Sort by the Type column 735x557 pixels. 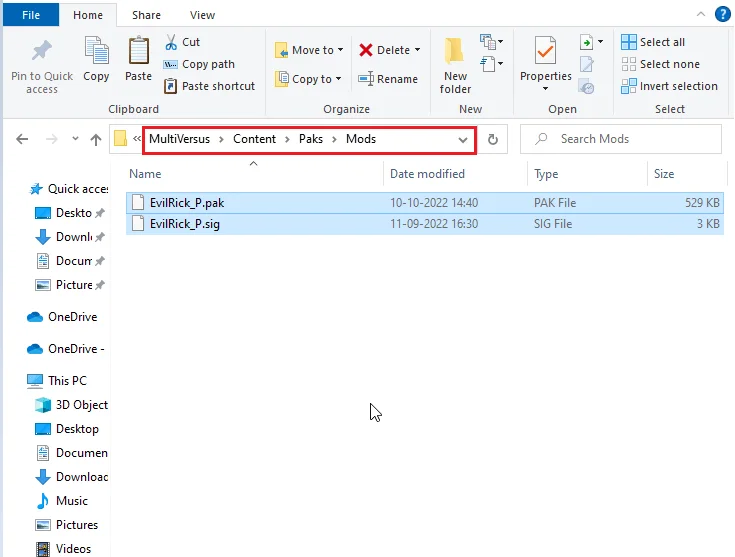[x=587, y=174]
